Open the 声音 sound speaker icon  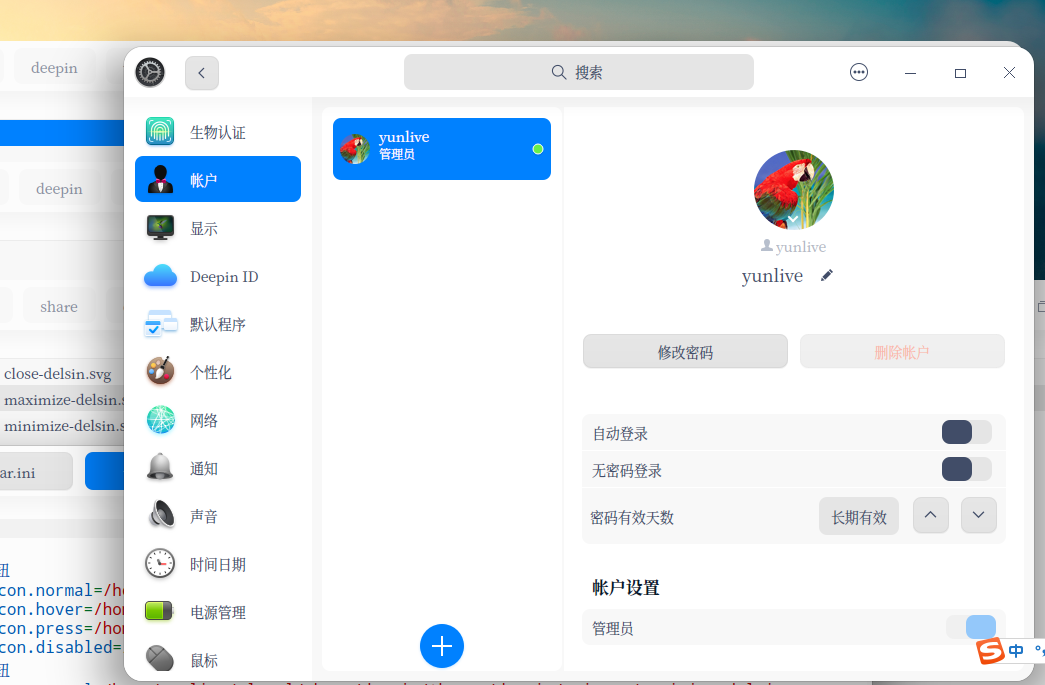point(161,515)
